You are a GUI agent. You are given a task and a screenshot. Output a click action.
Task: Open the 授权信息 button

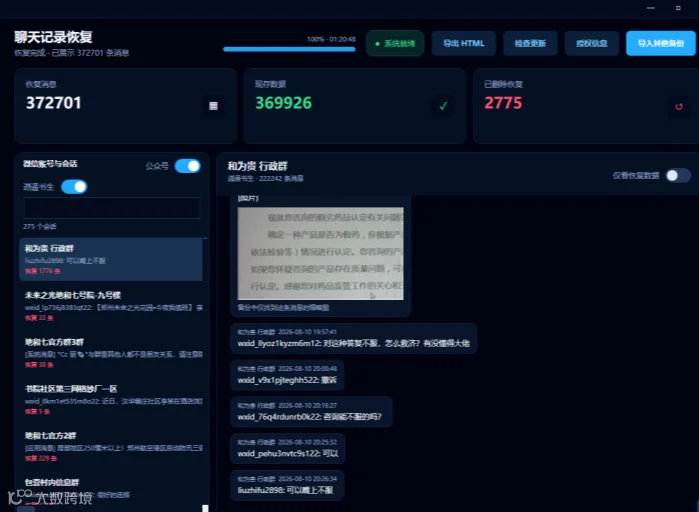click(x=592, y=43)
